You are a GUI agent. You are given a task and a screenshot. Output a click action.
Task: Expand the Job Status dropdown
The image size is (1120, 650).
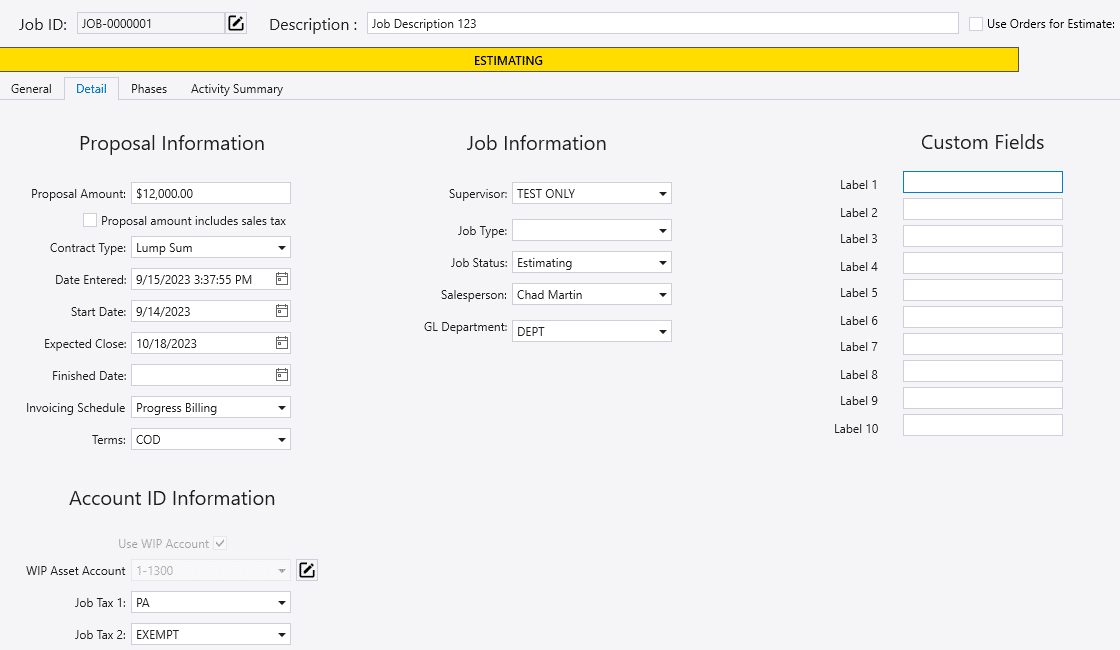(x=662, y=263)
